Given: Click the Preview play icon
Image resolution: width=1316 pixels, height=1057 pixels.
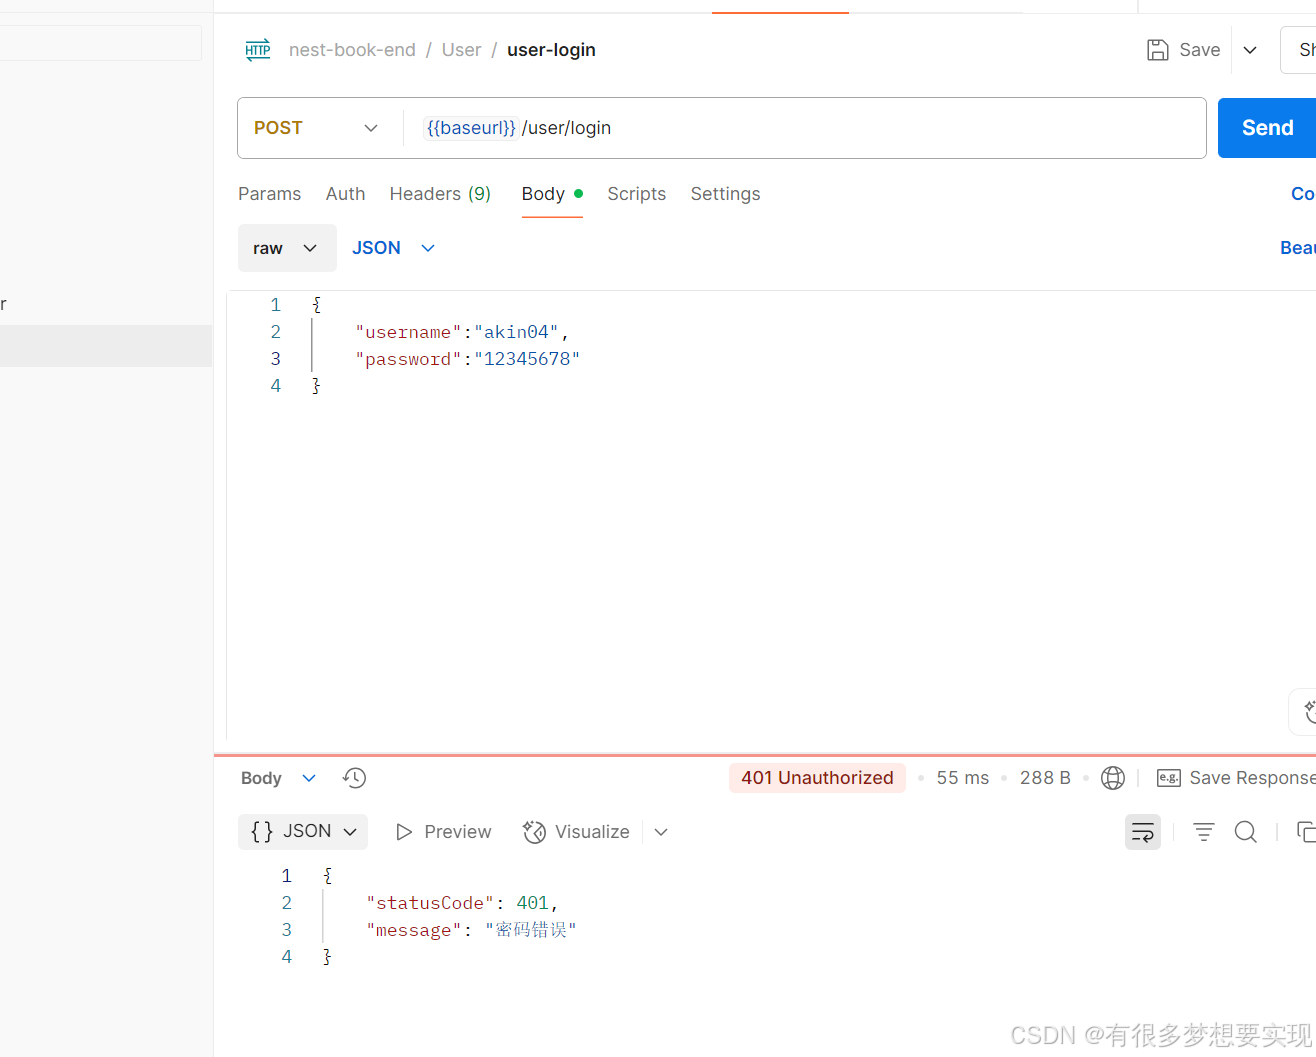Looking at the screenshot, I should tap(404, 832).
